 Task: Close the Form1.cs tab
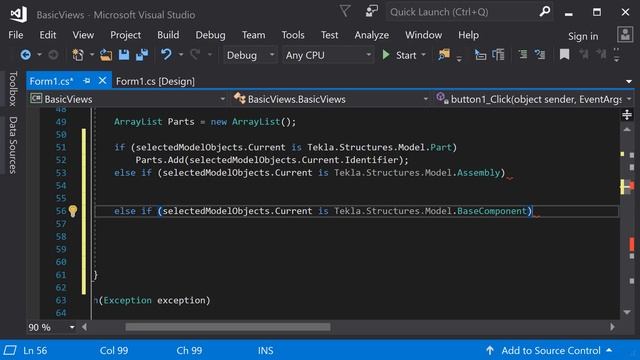pyautogui.click(x=102, y=81)
